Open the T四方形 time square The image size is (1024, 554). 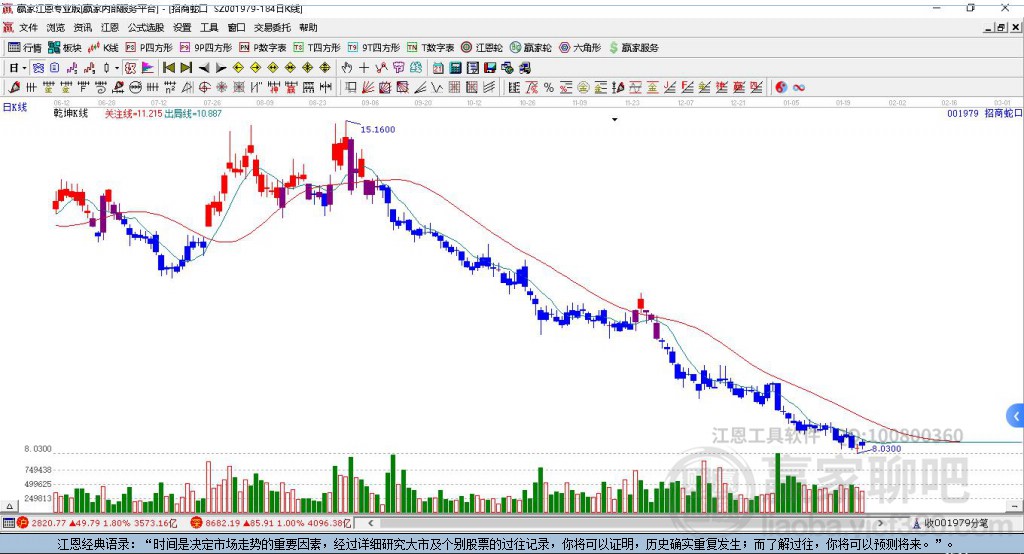(317, 48)
